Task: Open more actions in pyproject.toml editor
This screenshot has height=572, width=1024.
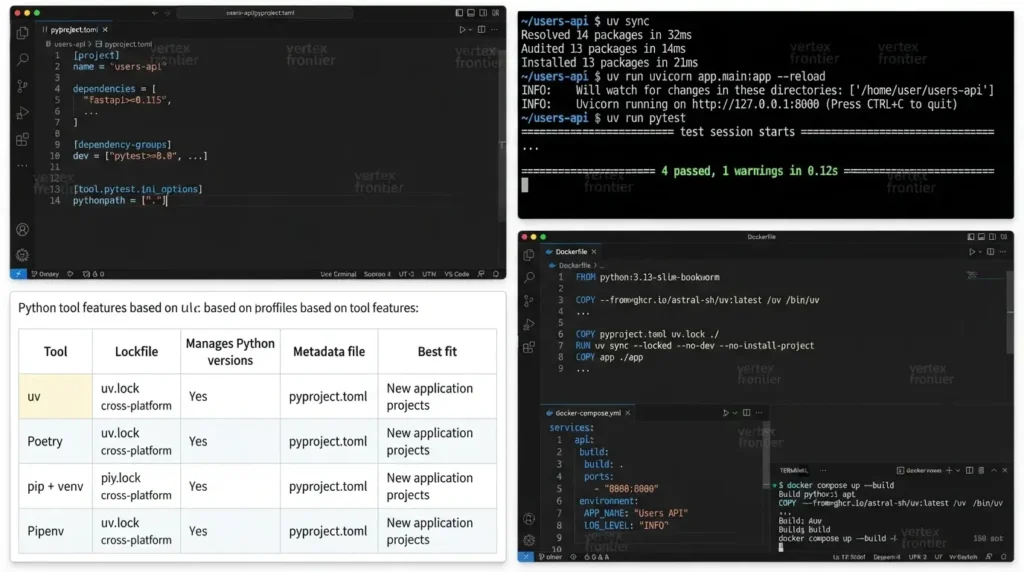Action: coord(494,29)
